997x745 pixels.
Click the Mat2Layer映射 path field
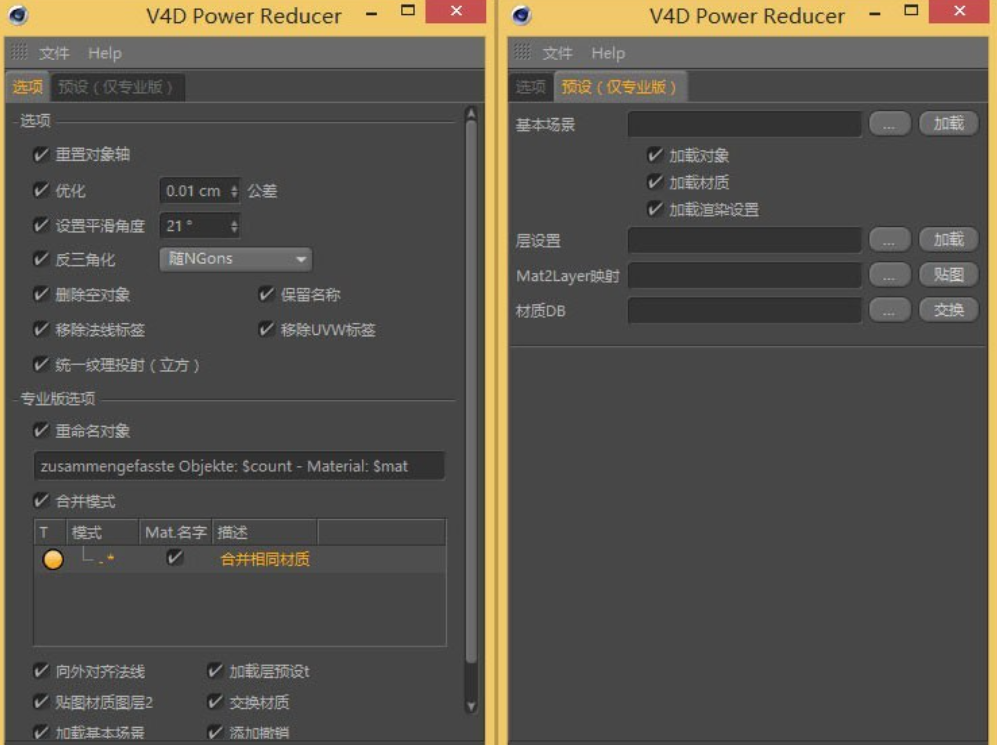click(x=745, y=275)
